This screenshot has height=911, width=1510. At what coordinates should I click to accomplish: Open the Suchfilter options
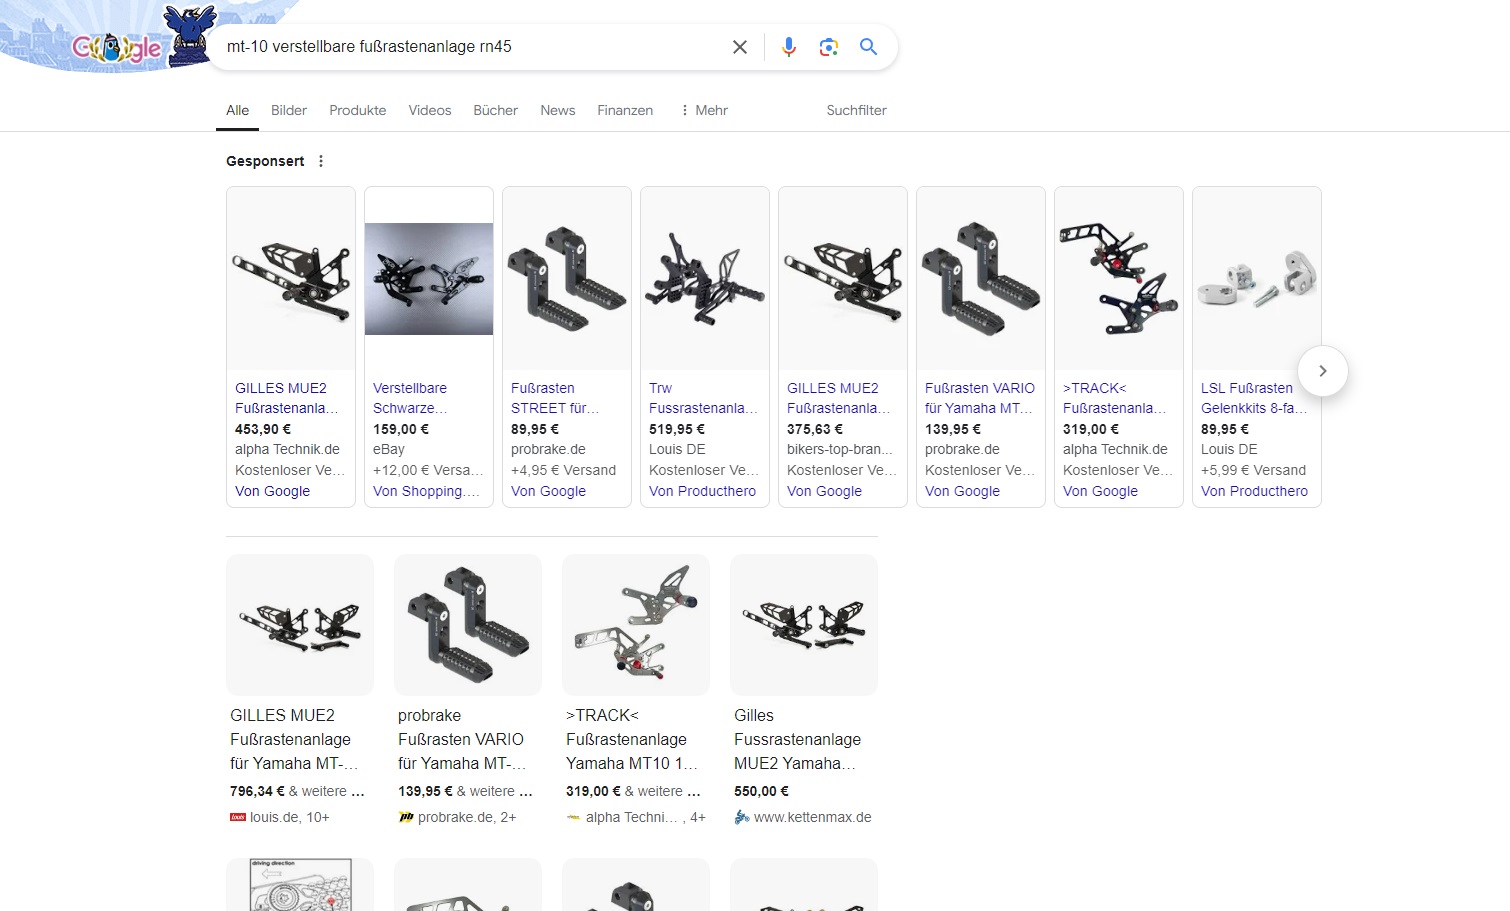[856, 110]
